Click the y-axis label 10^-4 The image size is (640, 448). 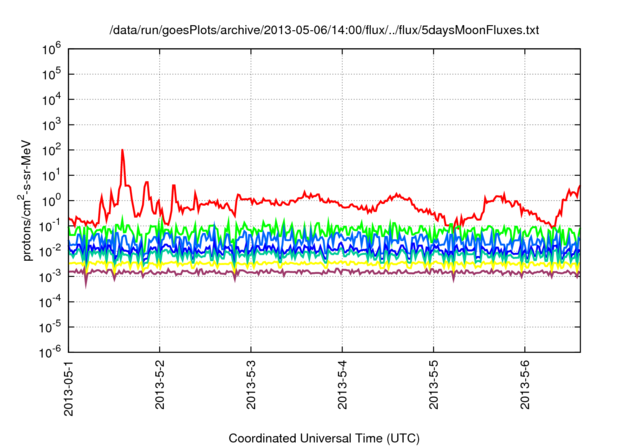(x=51, y=302)
